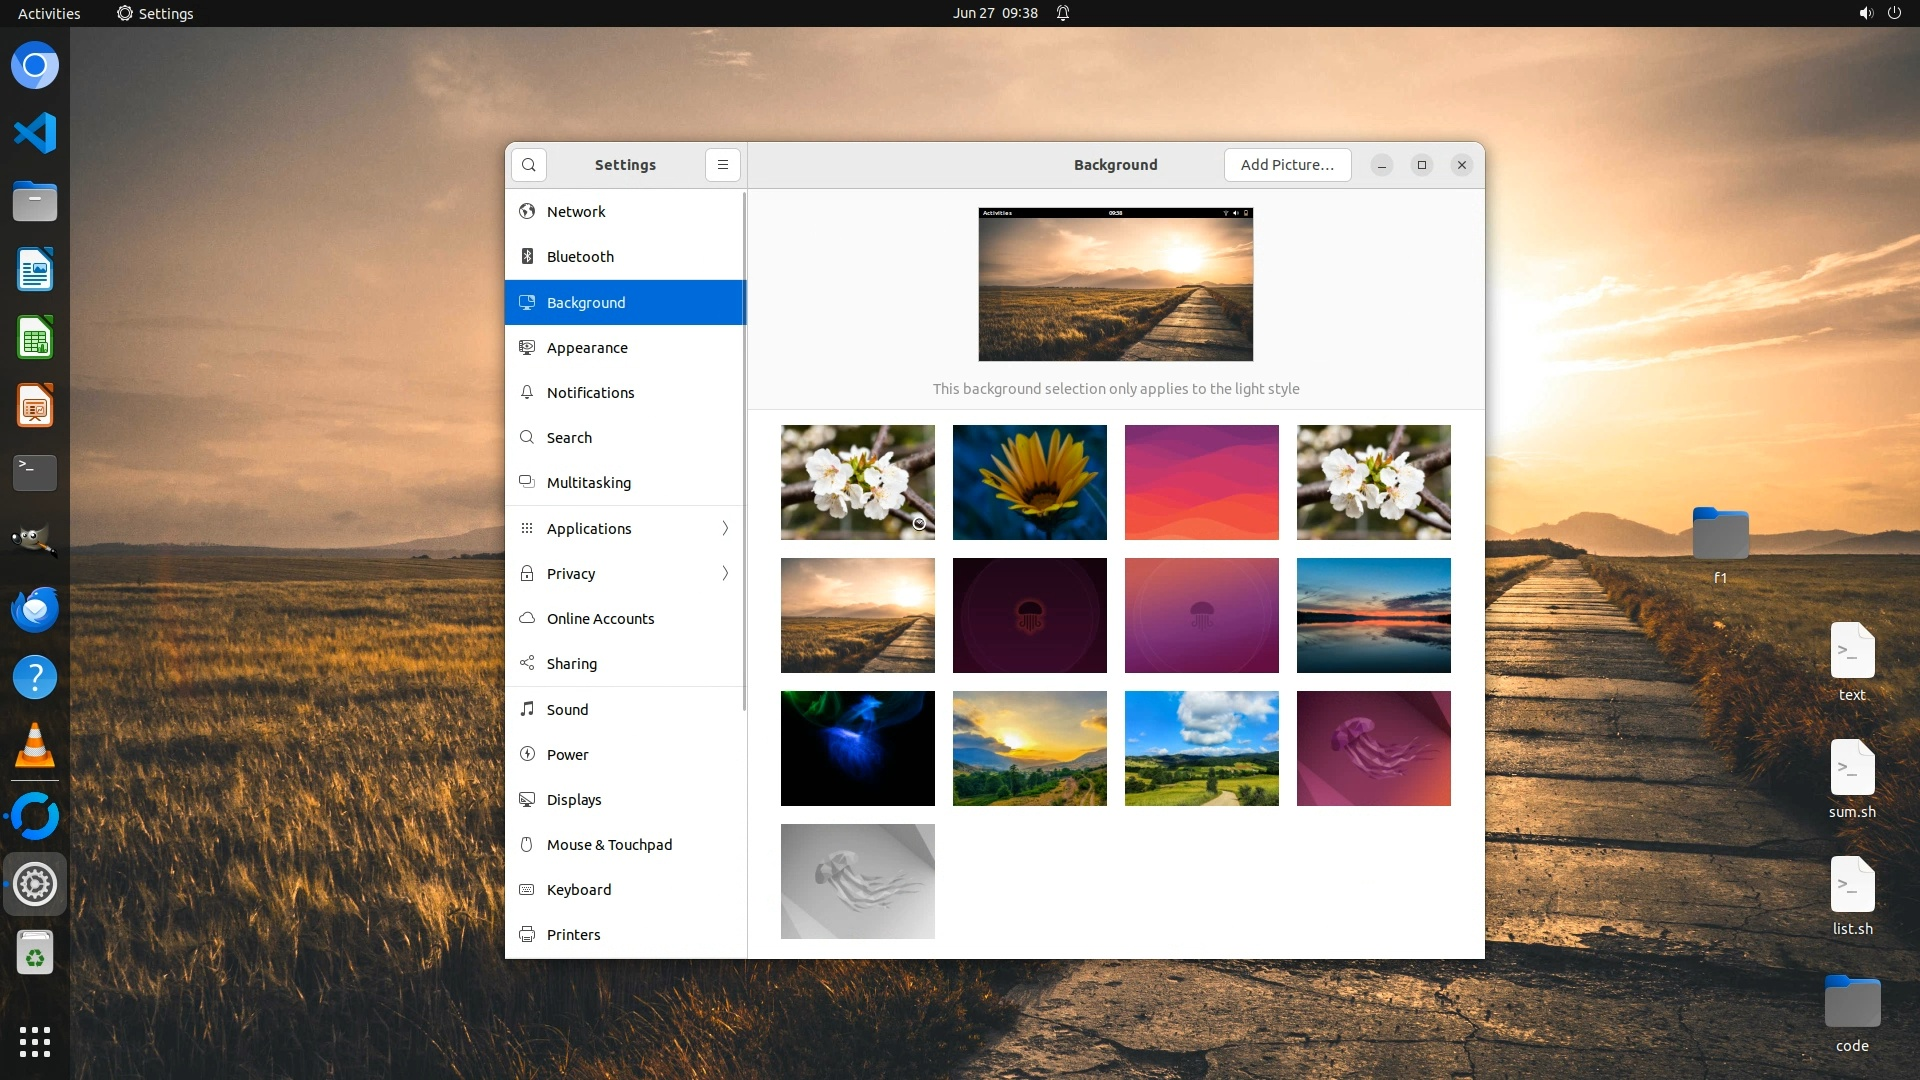Click the Printers icon in sidebar

[x=527, y=935]
